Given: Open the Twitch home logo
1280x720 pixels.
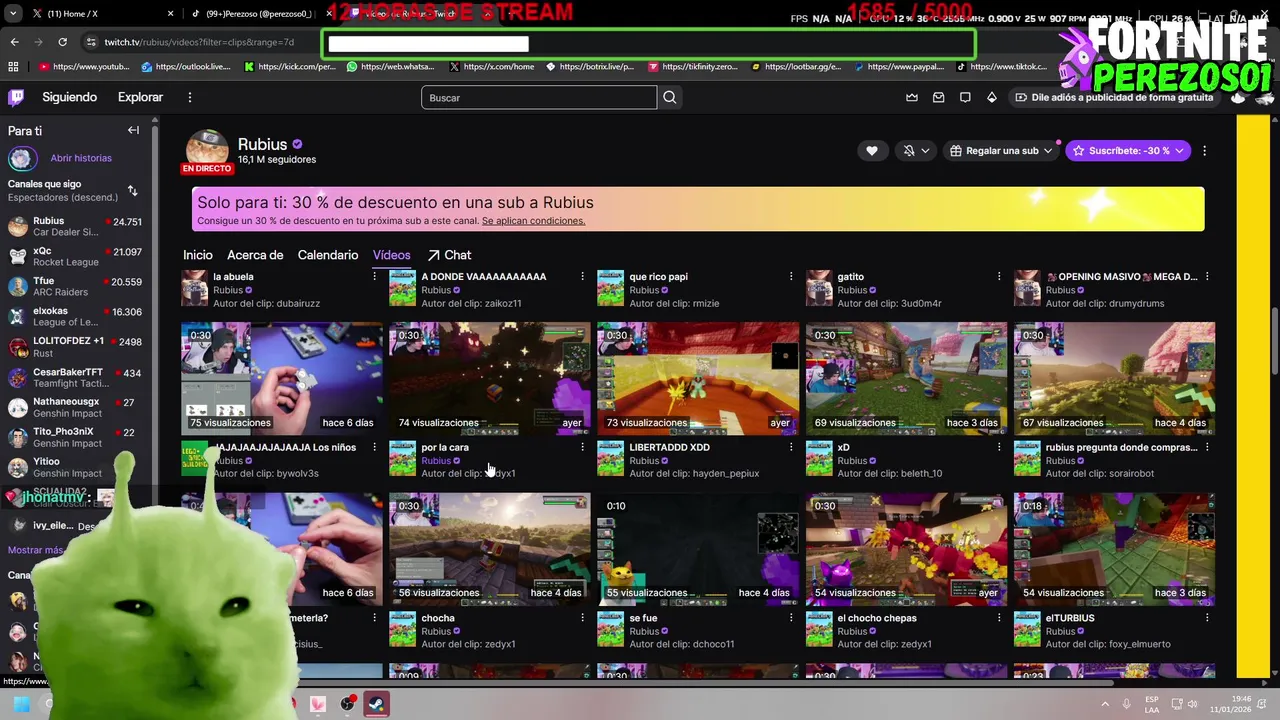Looking at the screenshot, I should pyautogui.click(x=16, y=97).
